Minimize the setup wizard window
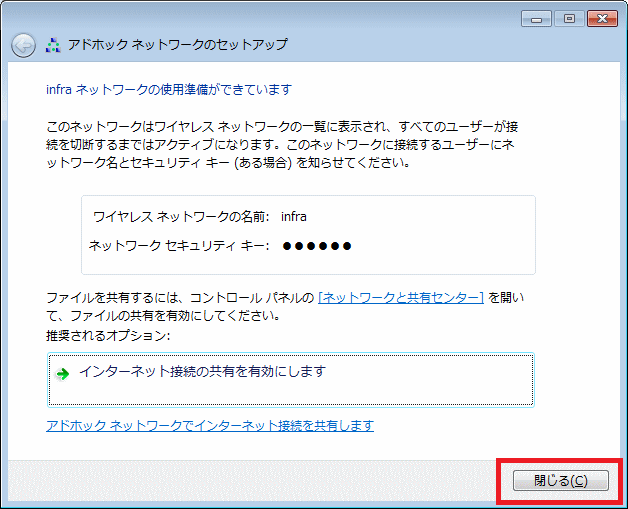Viewport: 628px width, 509px height. 536,19
